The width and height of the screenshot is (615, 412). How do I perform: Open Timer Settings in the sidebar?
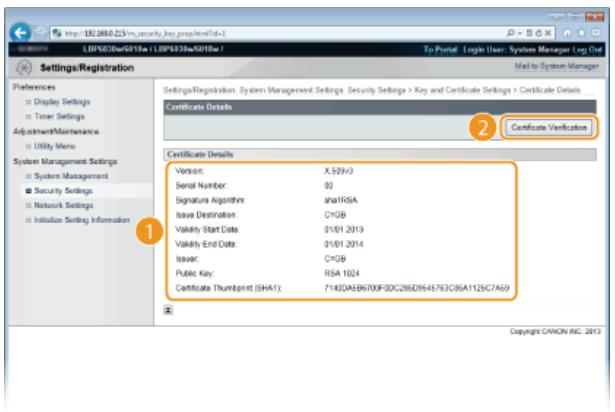click(59, 116)
